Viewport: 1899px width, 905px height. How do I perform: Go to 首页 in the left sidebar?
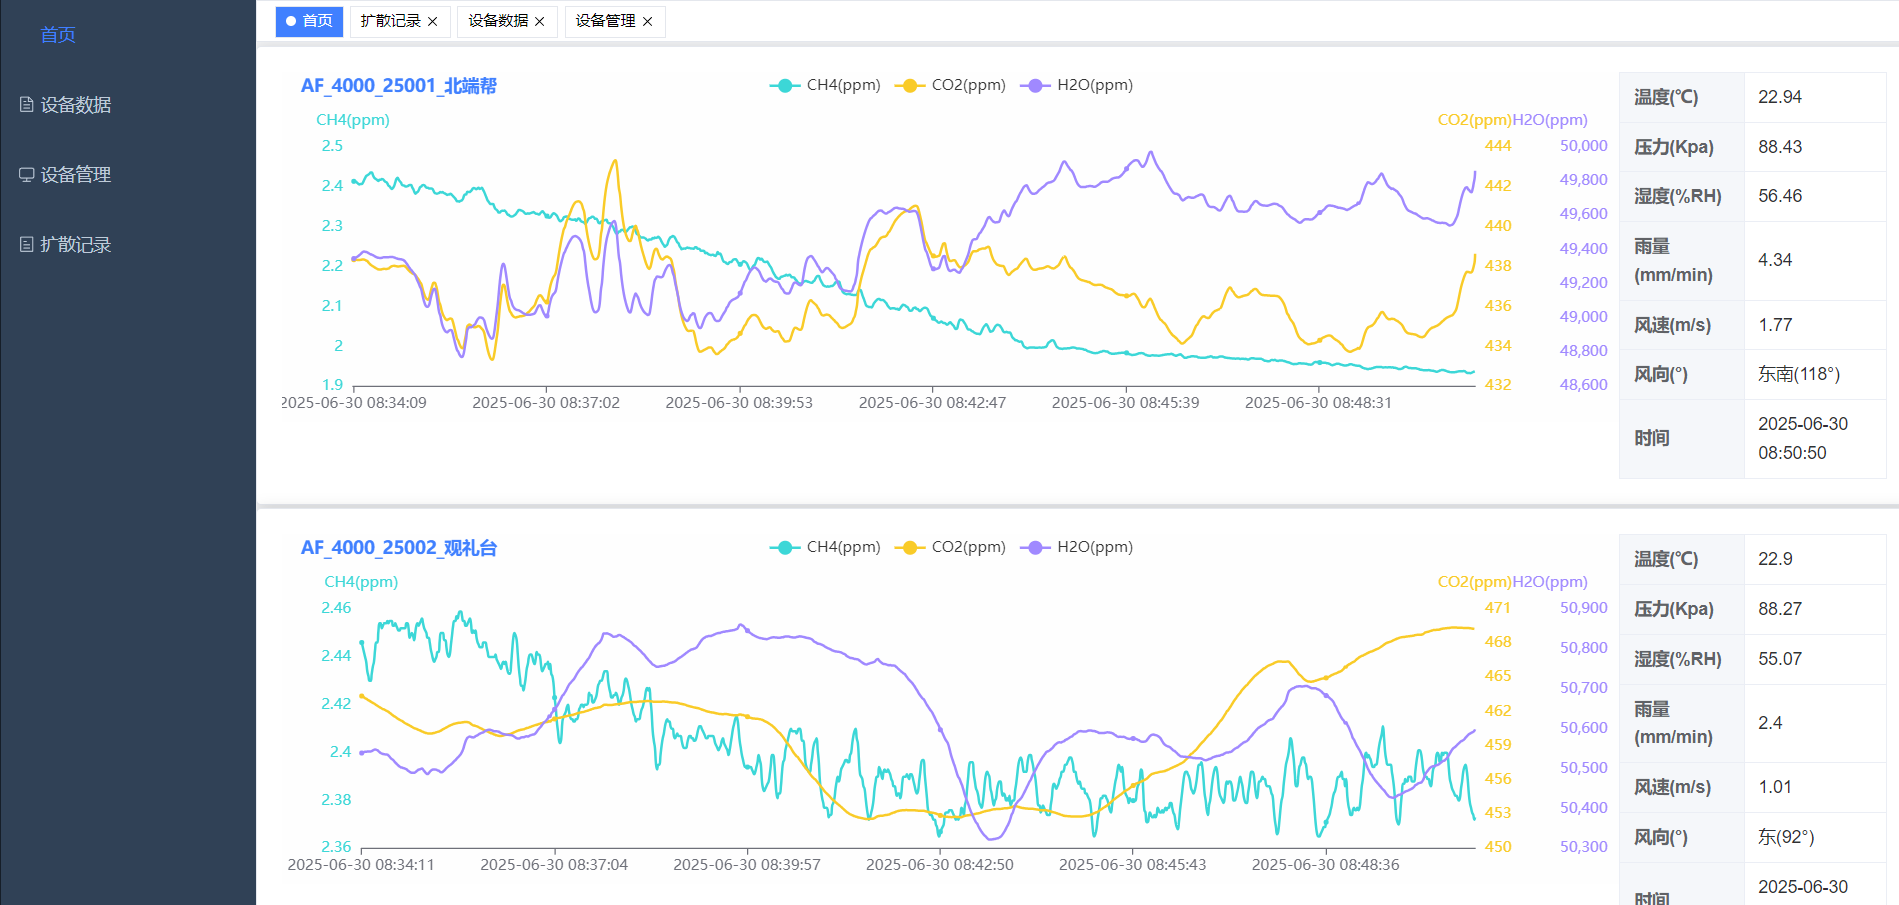pos(58,35)
